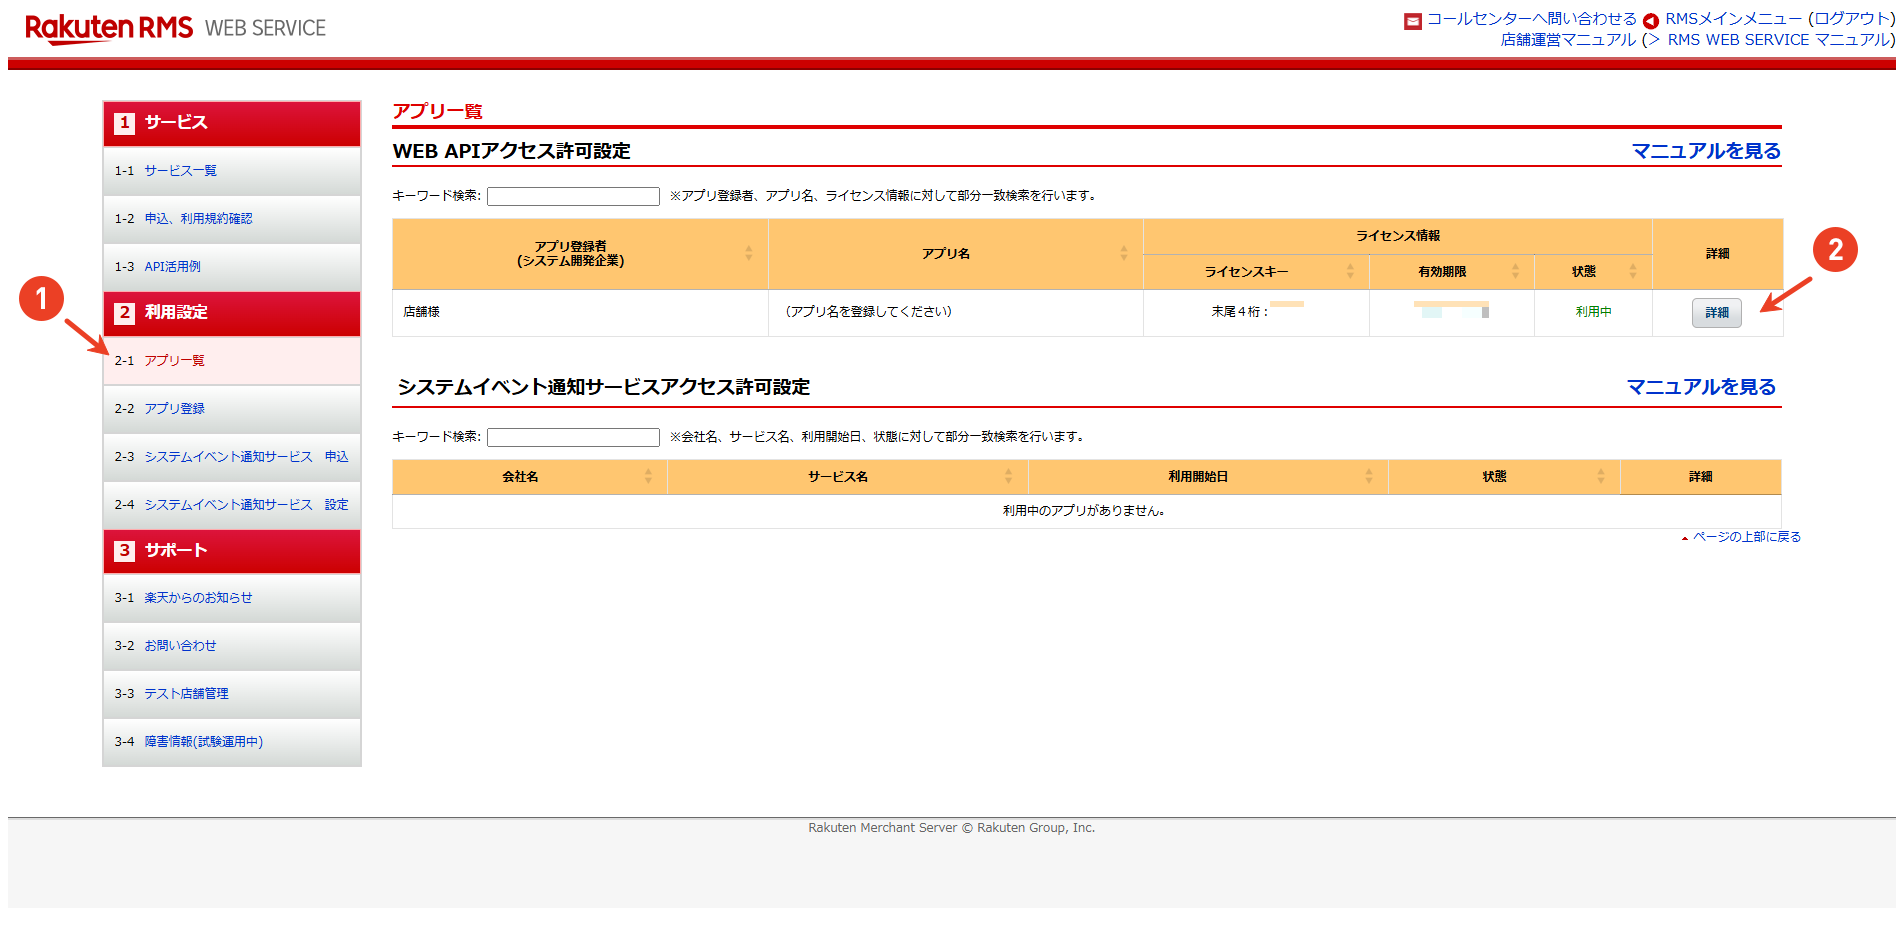Click (アプリ名を登録してください) cell

[956, 312]
